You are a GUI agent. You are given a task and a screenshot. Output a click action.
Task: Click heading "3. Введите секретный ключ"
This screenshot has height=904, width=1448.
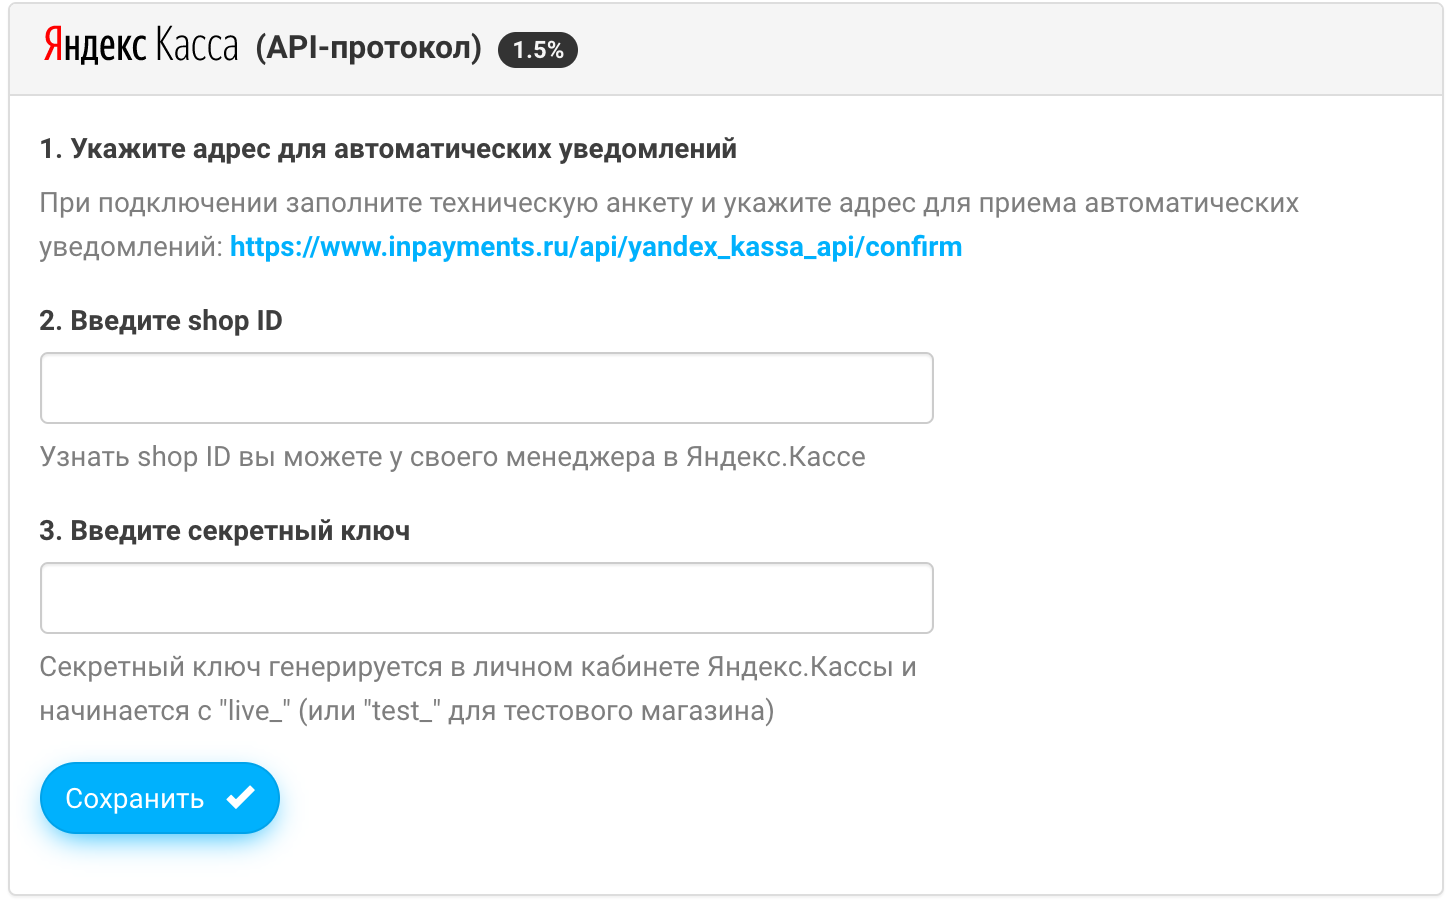tap(225, 531)
